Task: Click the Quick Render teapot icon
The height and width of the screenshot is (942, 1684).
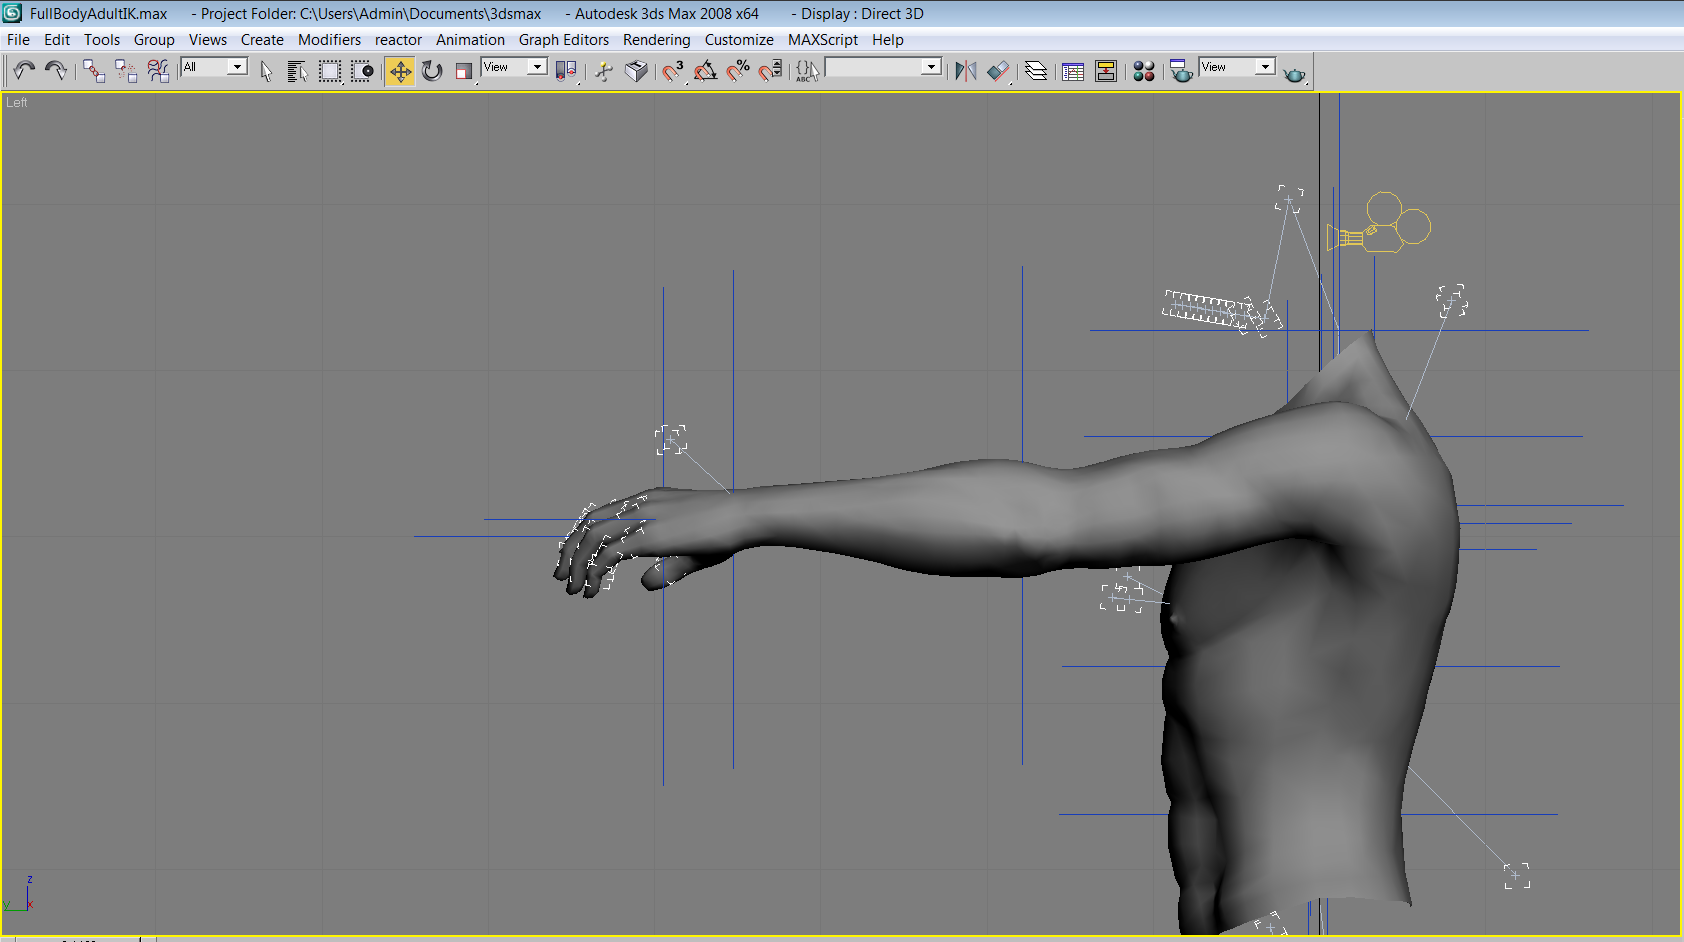Action: (x=1294, y=72)
